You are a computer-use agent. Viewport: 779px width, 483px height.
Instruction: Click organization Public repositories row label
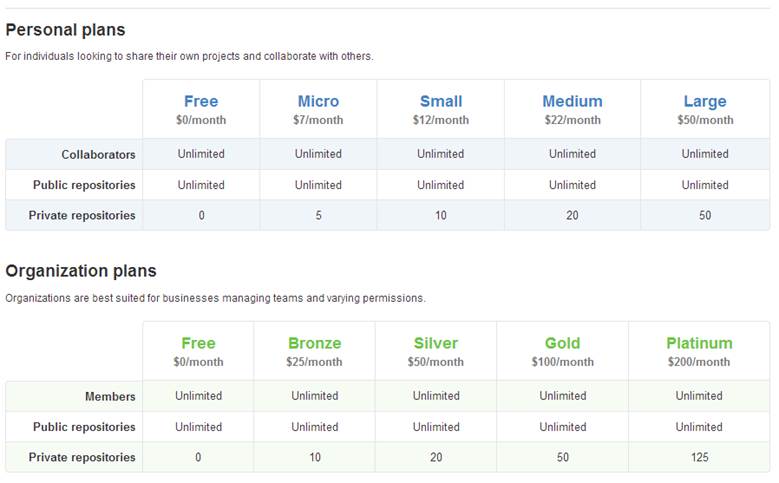[x=84, y=427]
